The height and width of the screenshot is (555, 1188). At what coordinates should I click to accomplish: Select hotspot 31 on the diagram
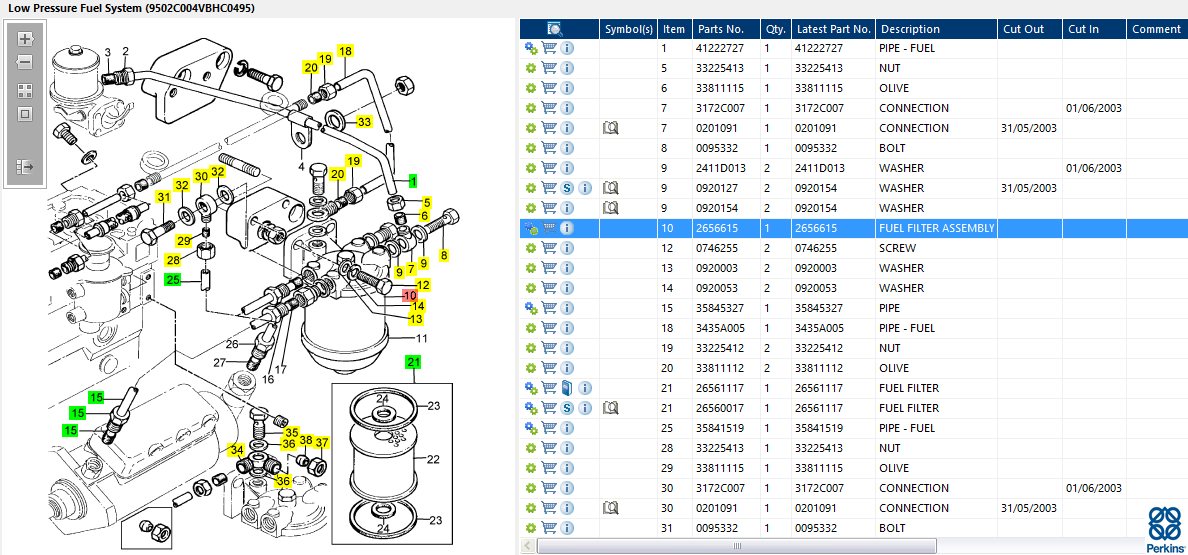pos(164,197)
